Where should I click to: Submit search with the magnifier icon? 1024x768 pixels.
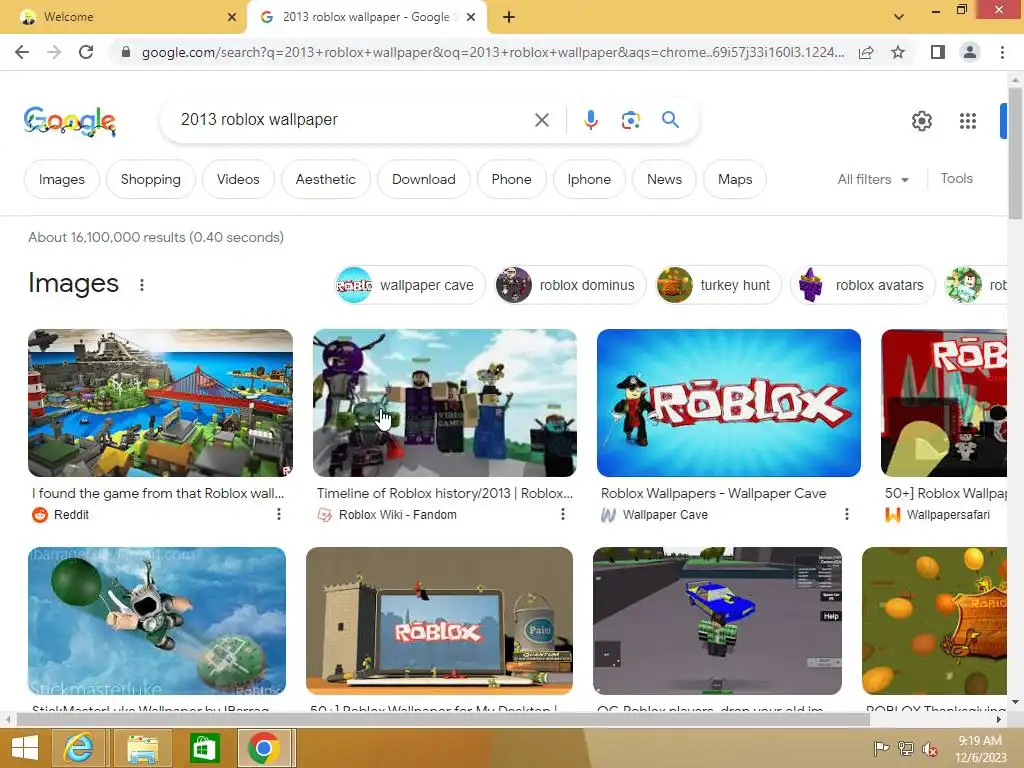tap(670, 120)
